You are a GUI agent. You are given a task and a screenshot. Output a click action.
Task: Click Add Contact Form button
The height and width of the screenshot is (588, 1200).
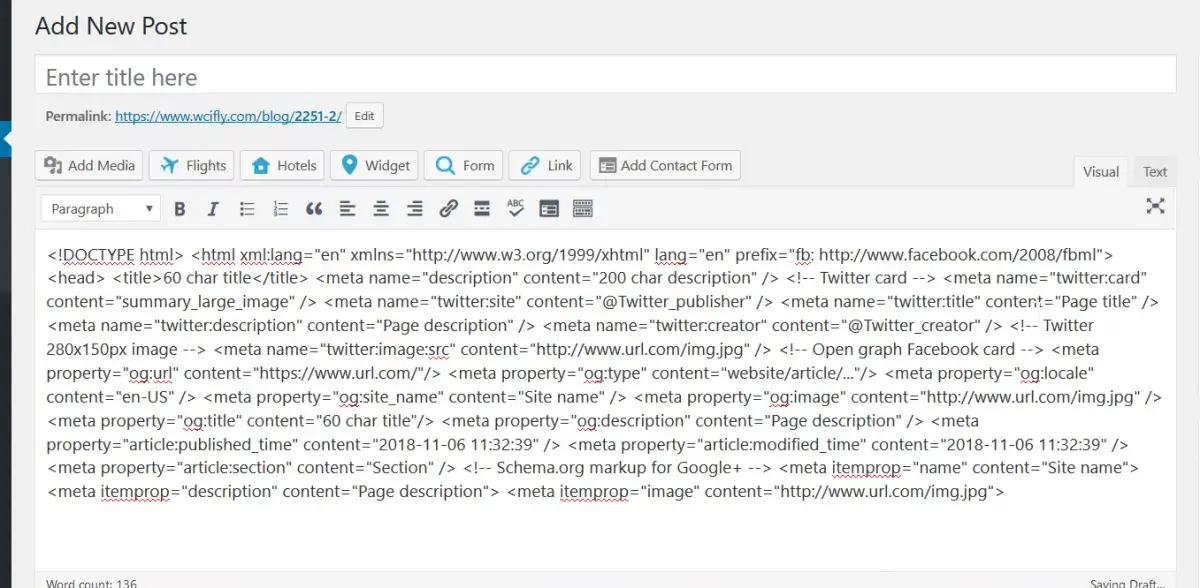pos(665,166)
